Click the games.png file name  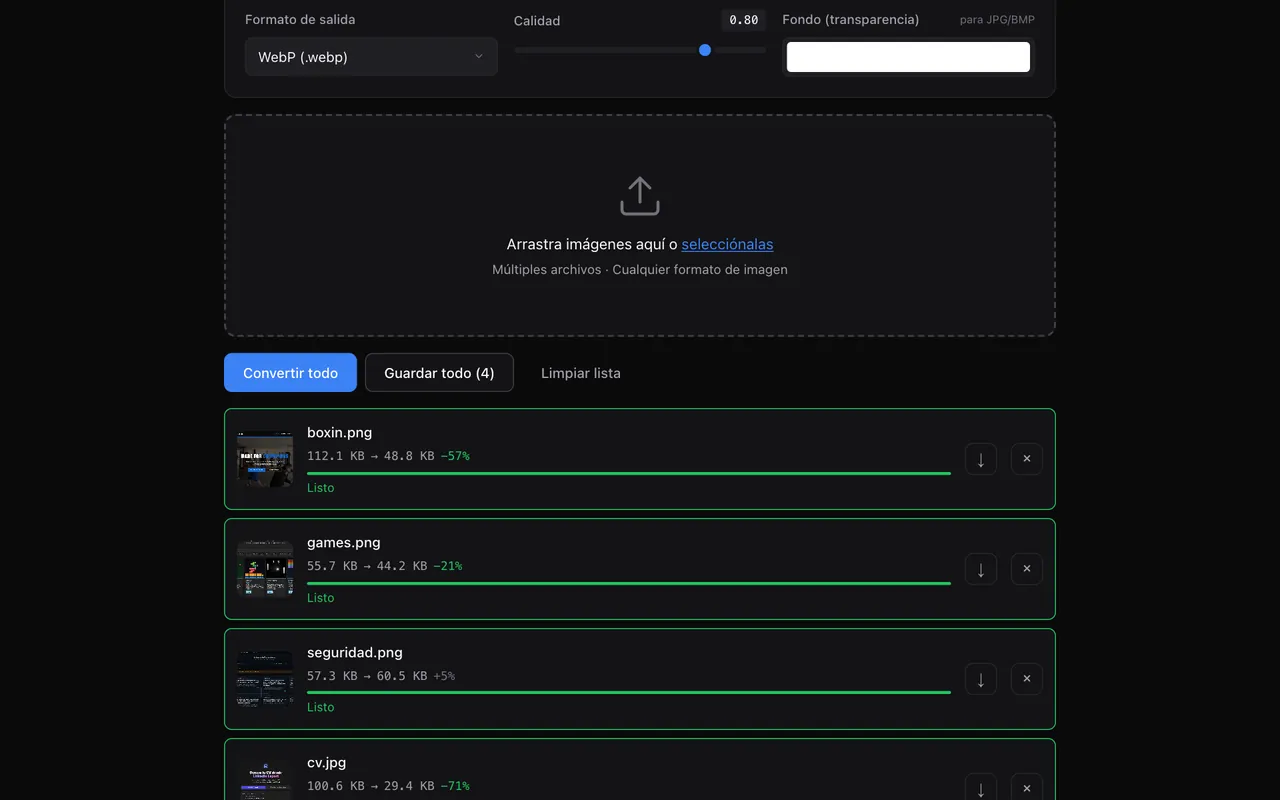pos(344,543)
